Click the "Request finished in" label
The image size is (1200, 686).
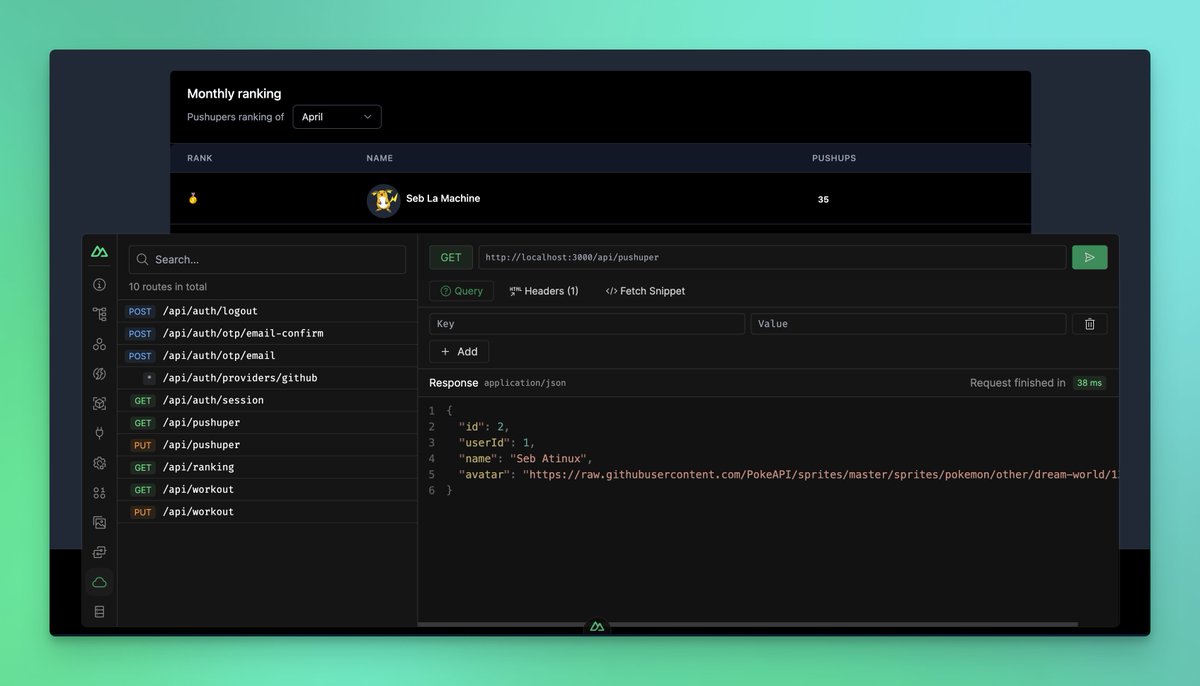click(1018, 383)
